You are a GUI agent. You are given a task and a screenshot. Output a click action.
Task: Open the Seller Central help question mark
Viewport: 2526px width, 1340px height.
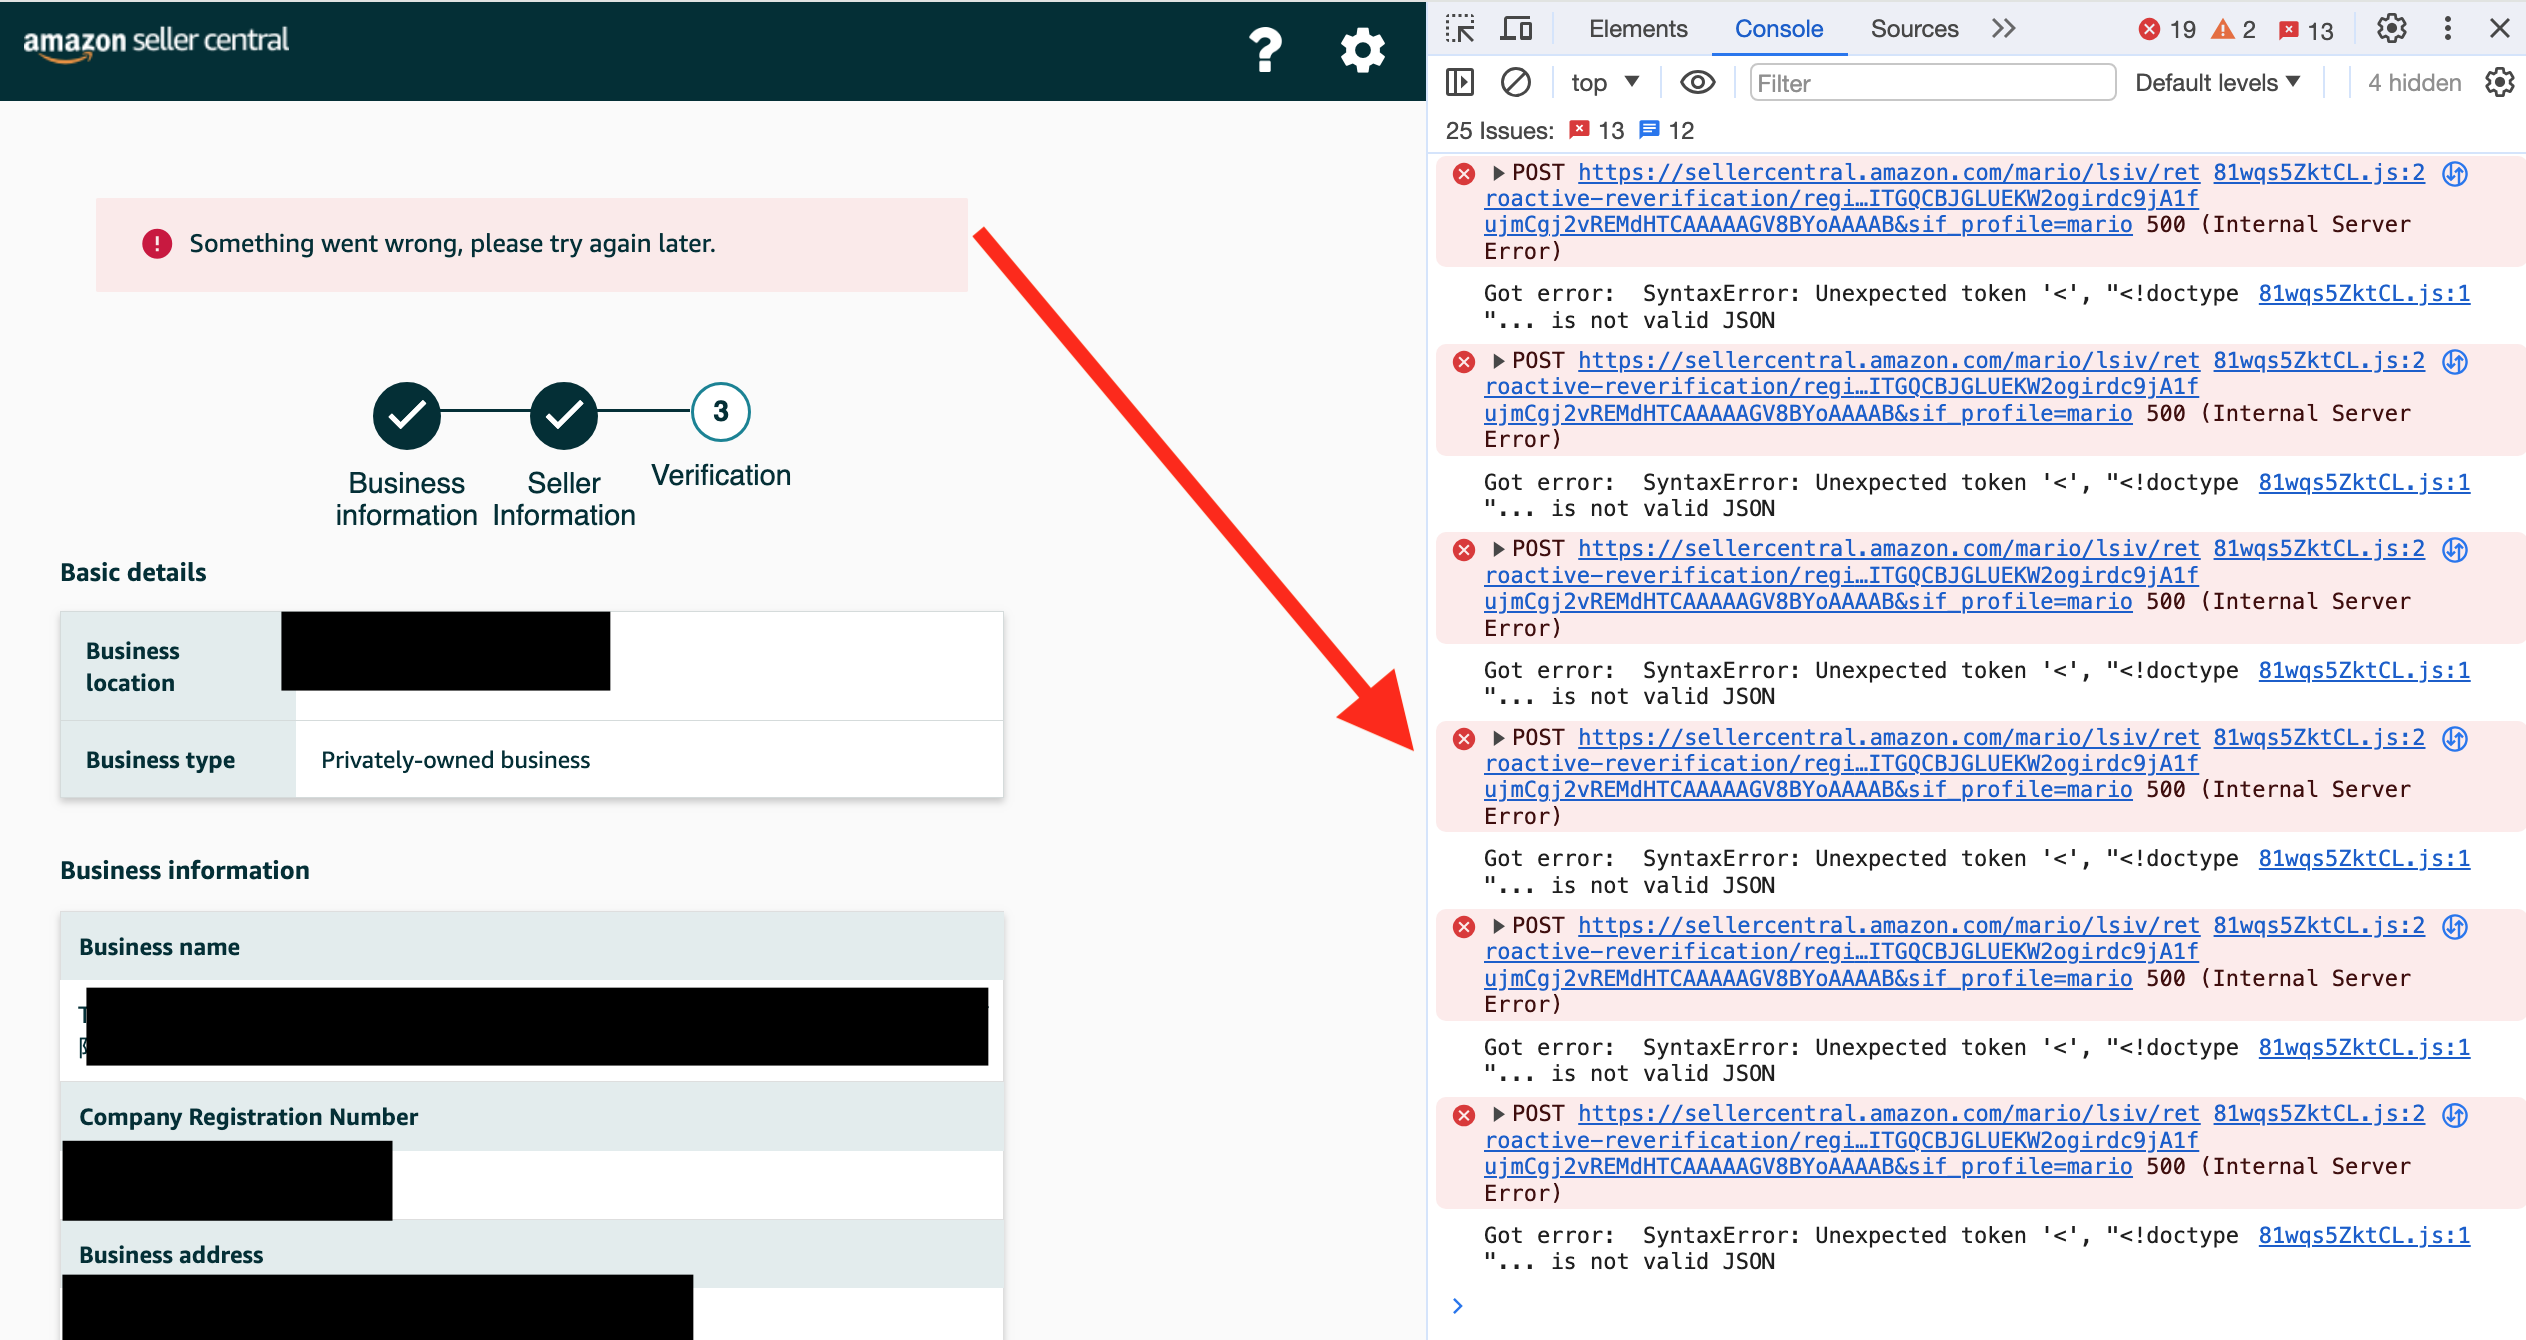[x=1265, y=49]
